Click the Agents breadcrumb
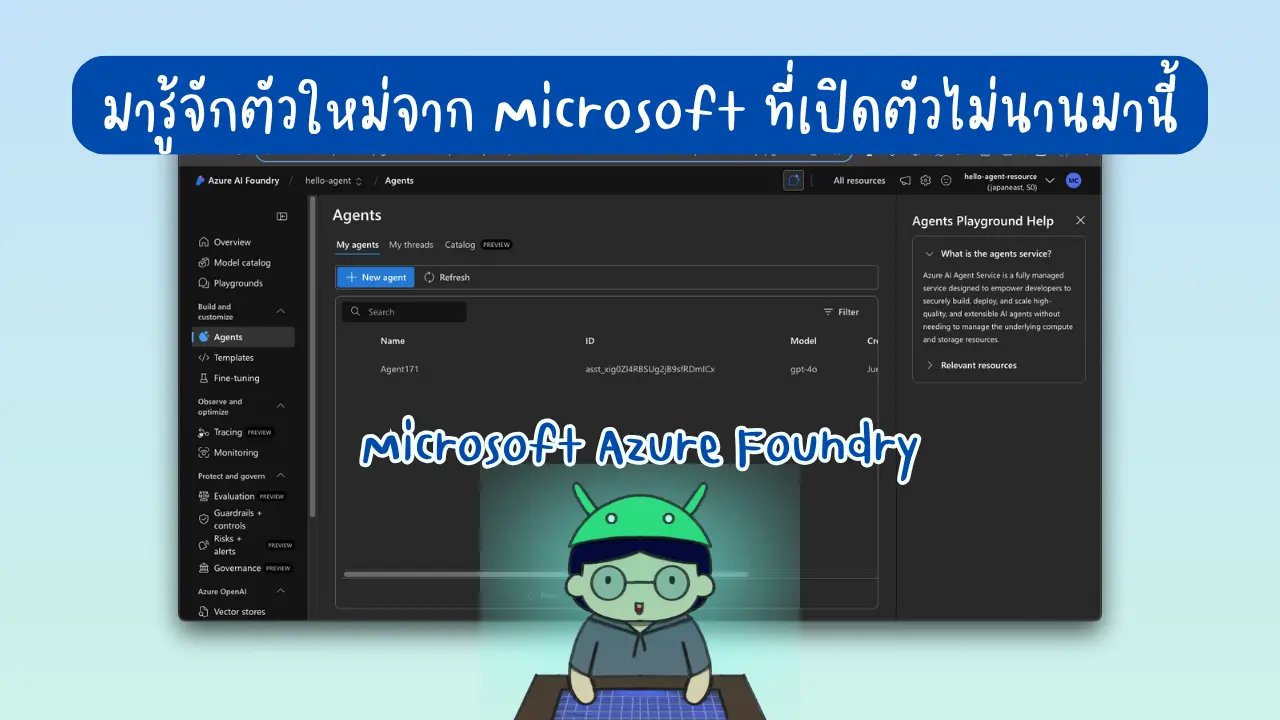 (399, 181)
